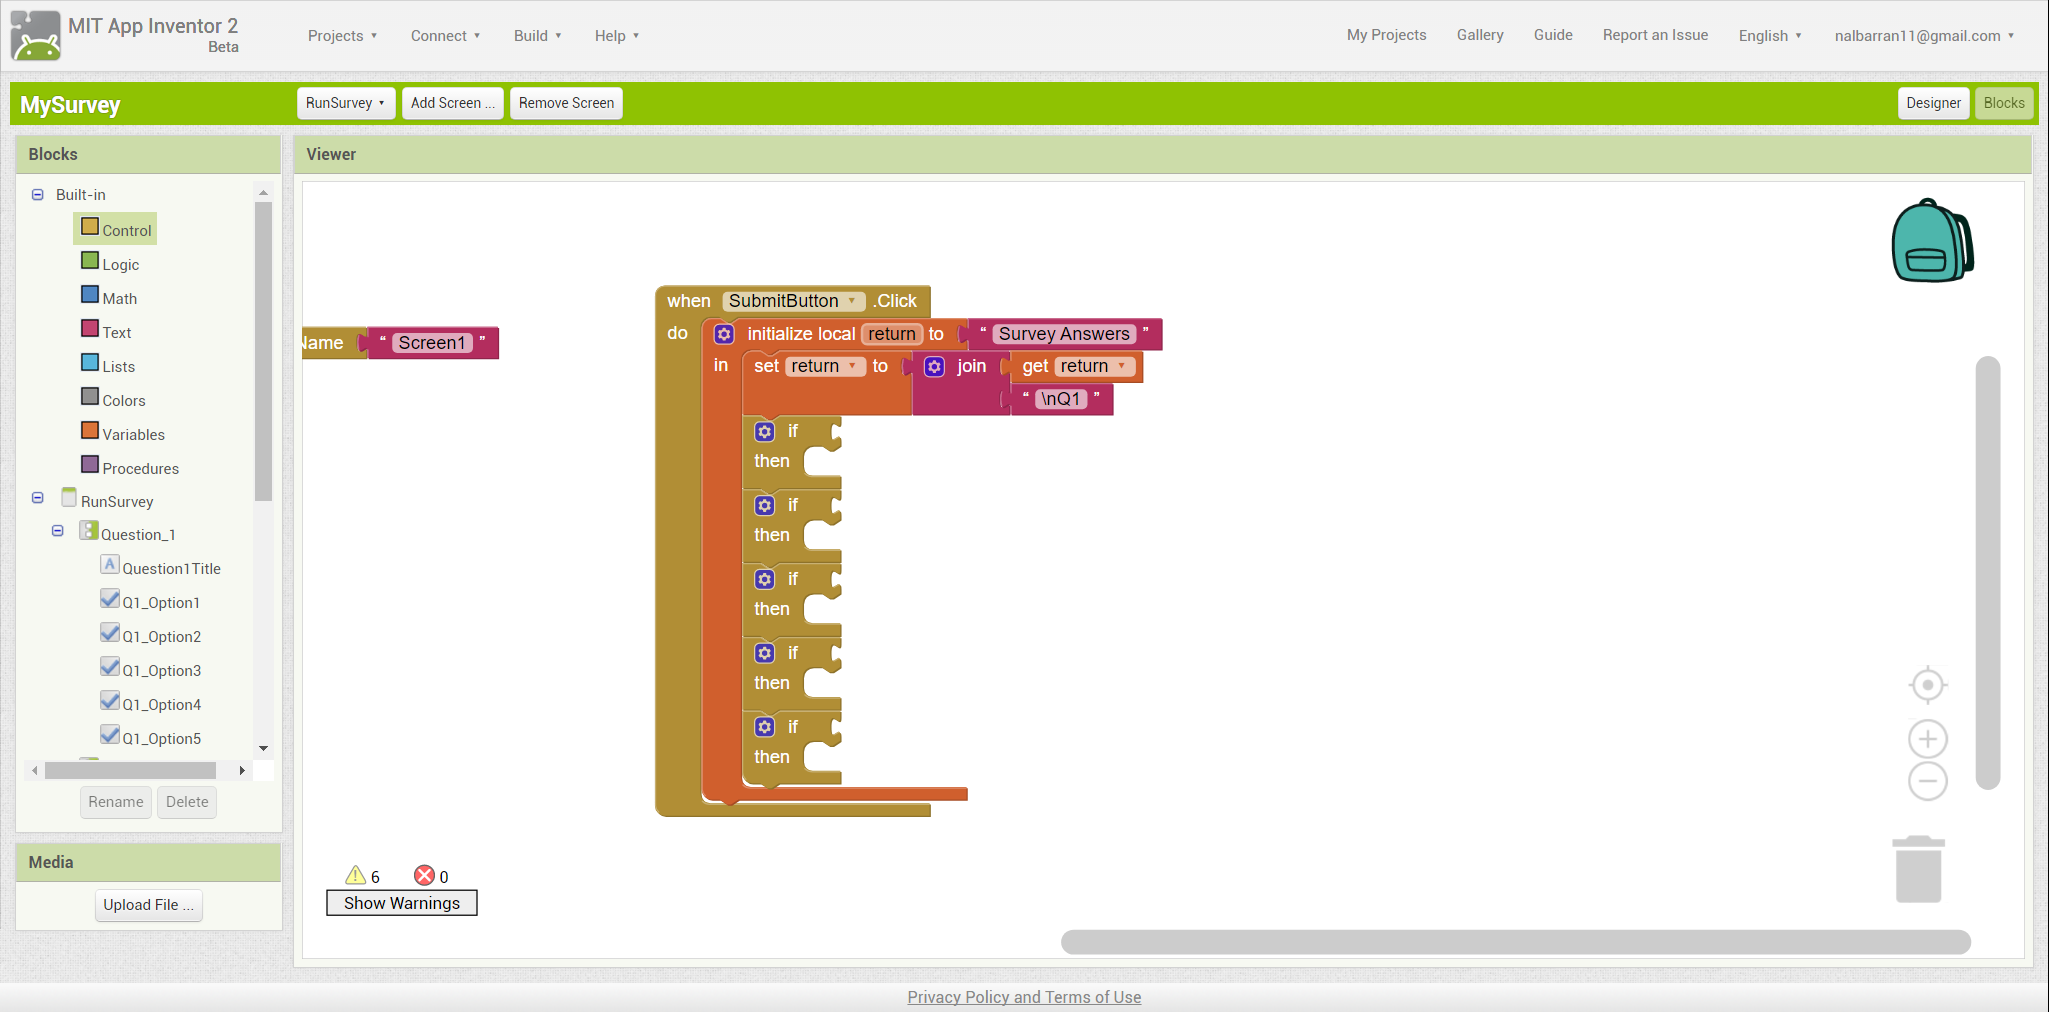Open the Help menu

tap(616, 36)
